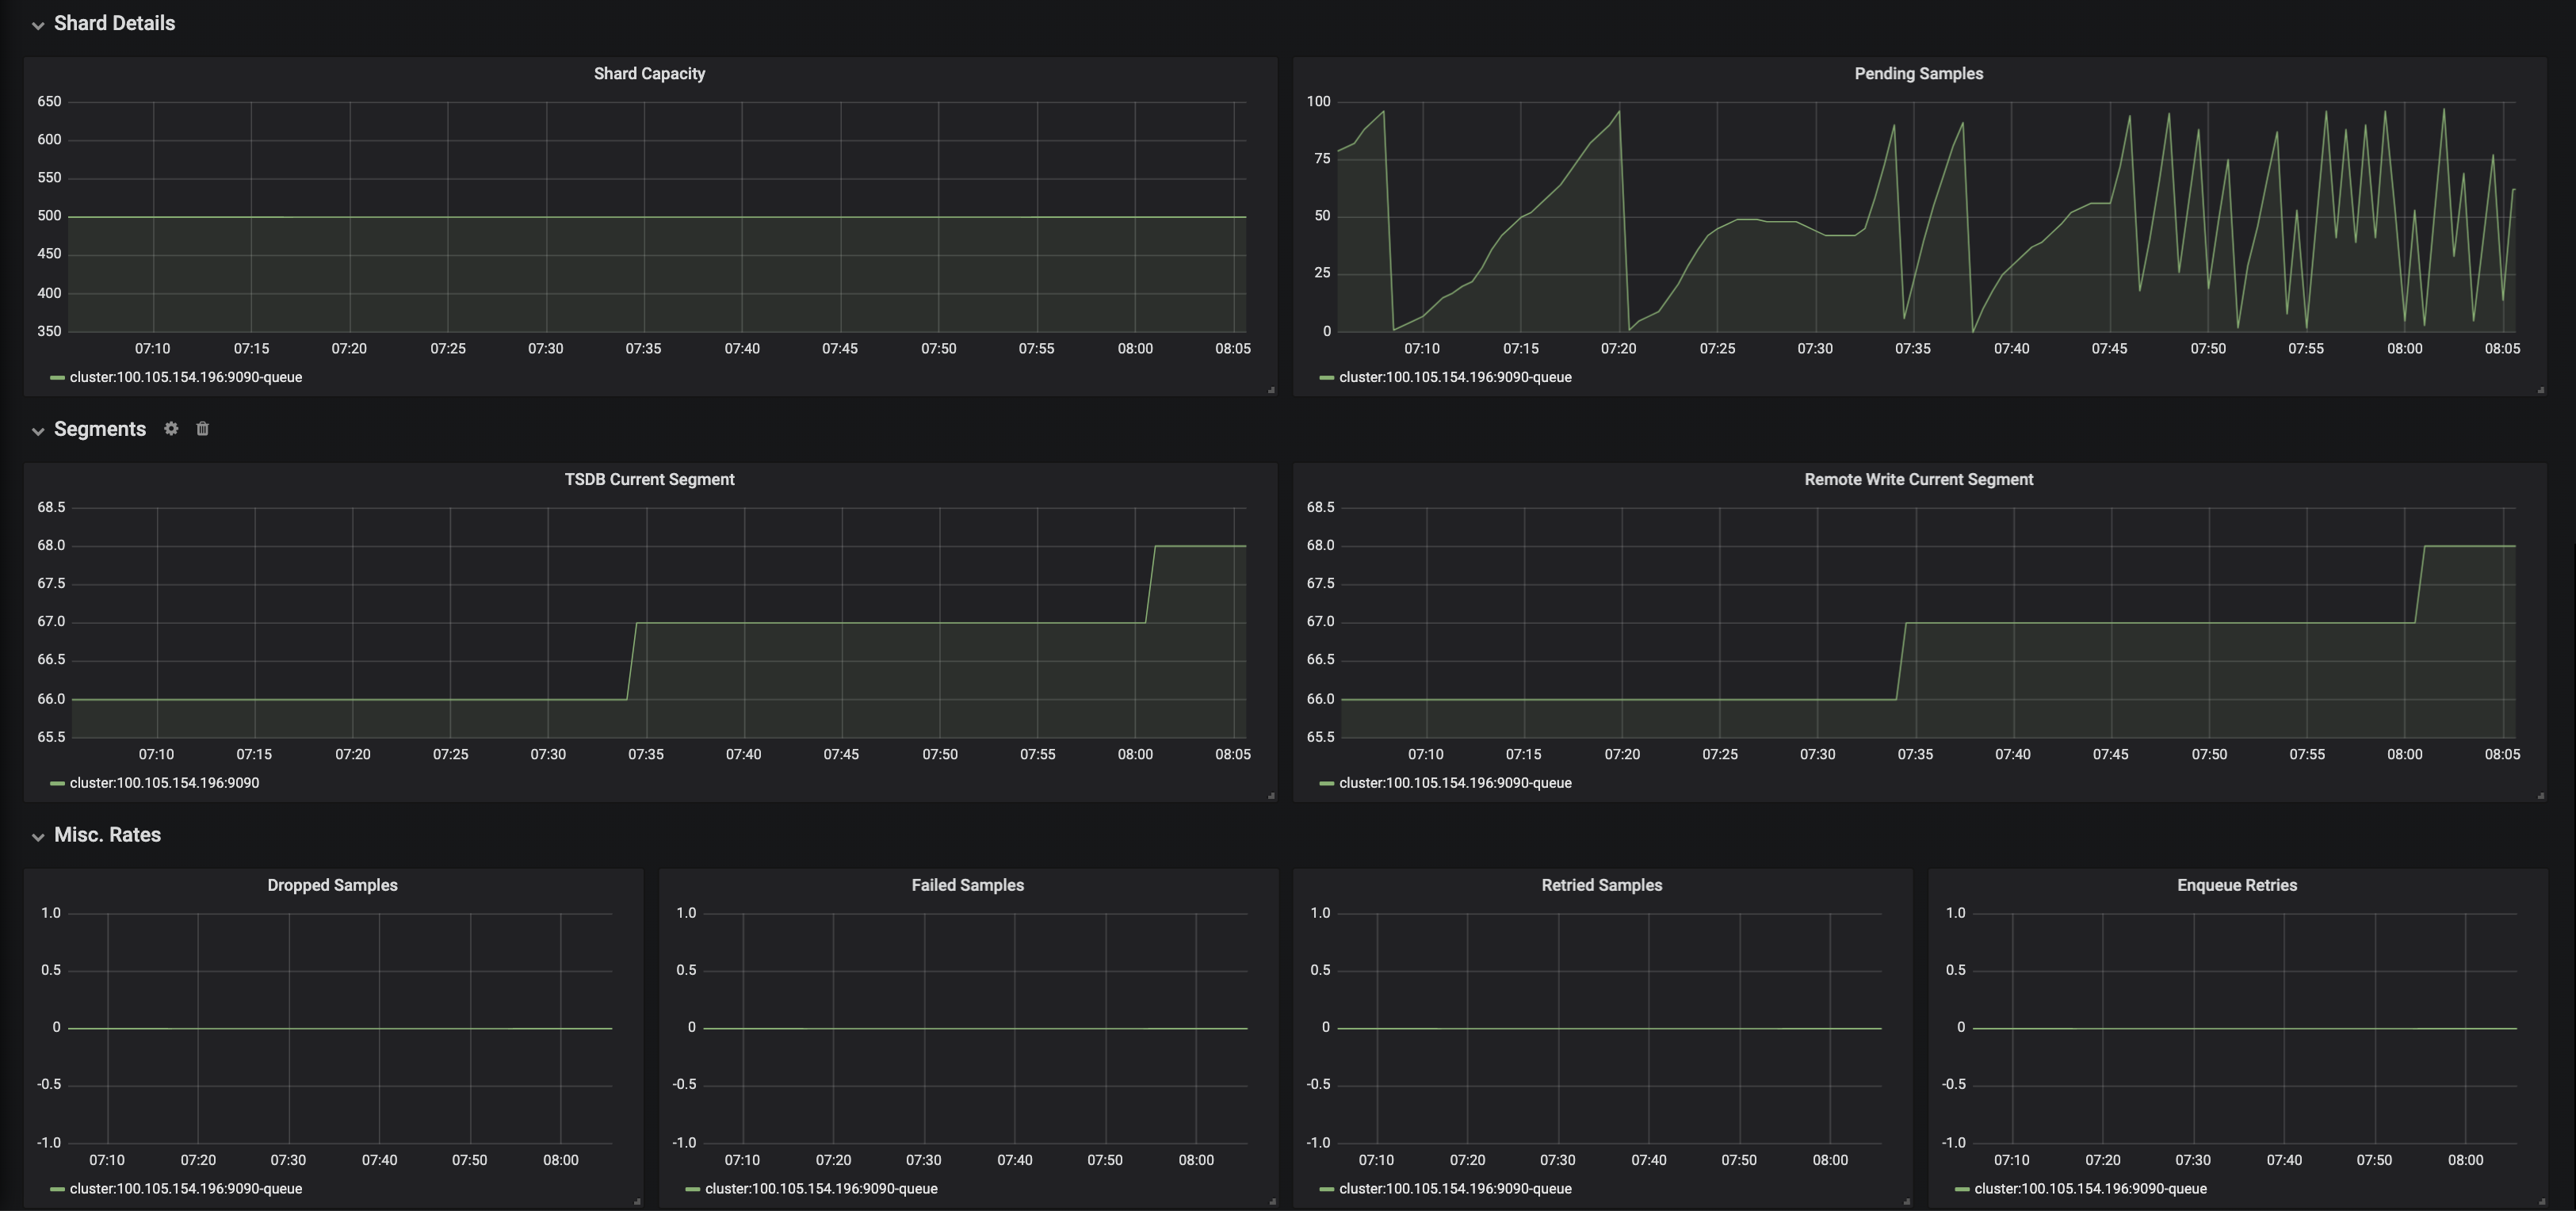Open color picker for Remote Write Segment series
Screen dimensions: 2576x1211
click(x=1327, y=784)
